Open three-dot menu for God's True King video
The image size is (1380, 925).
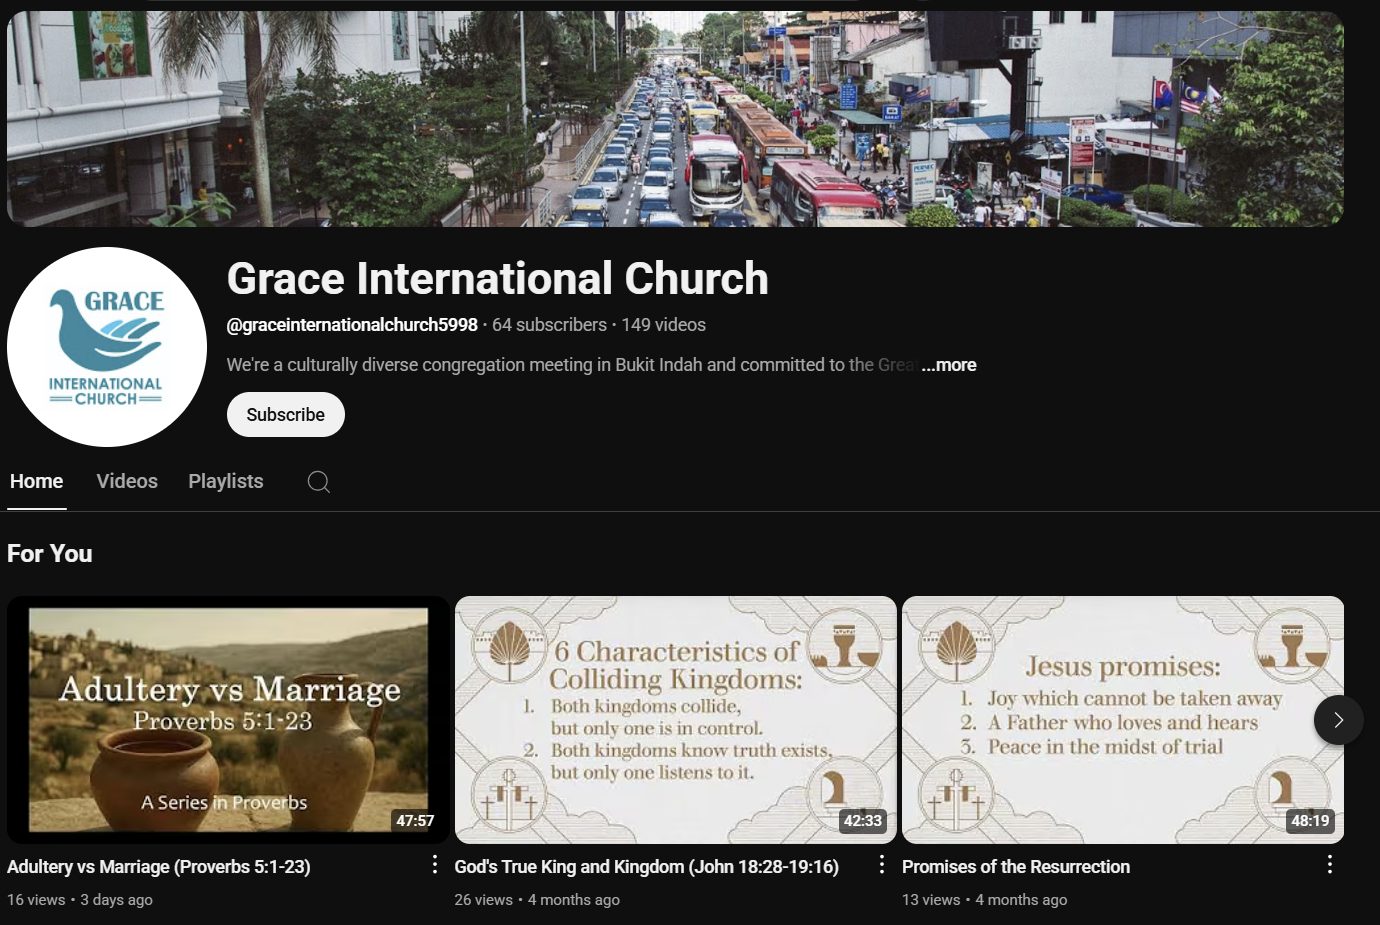pos(881,865)
